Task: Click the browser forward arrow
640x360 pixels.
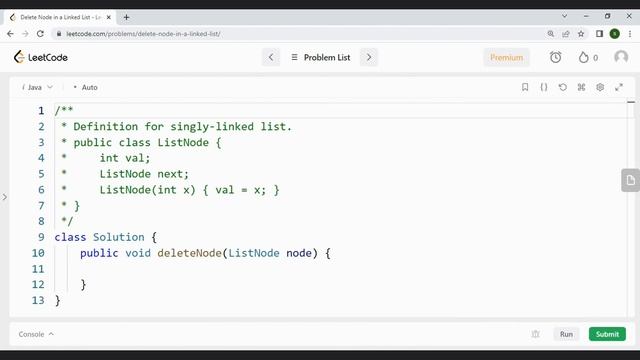Action: point(25,34)
